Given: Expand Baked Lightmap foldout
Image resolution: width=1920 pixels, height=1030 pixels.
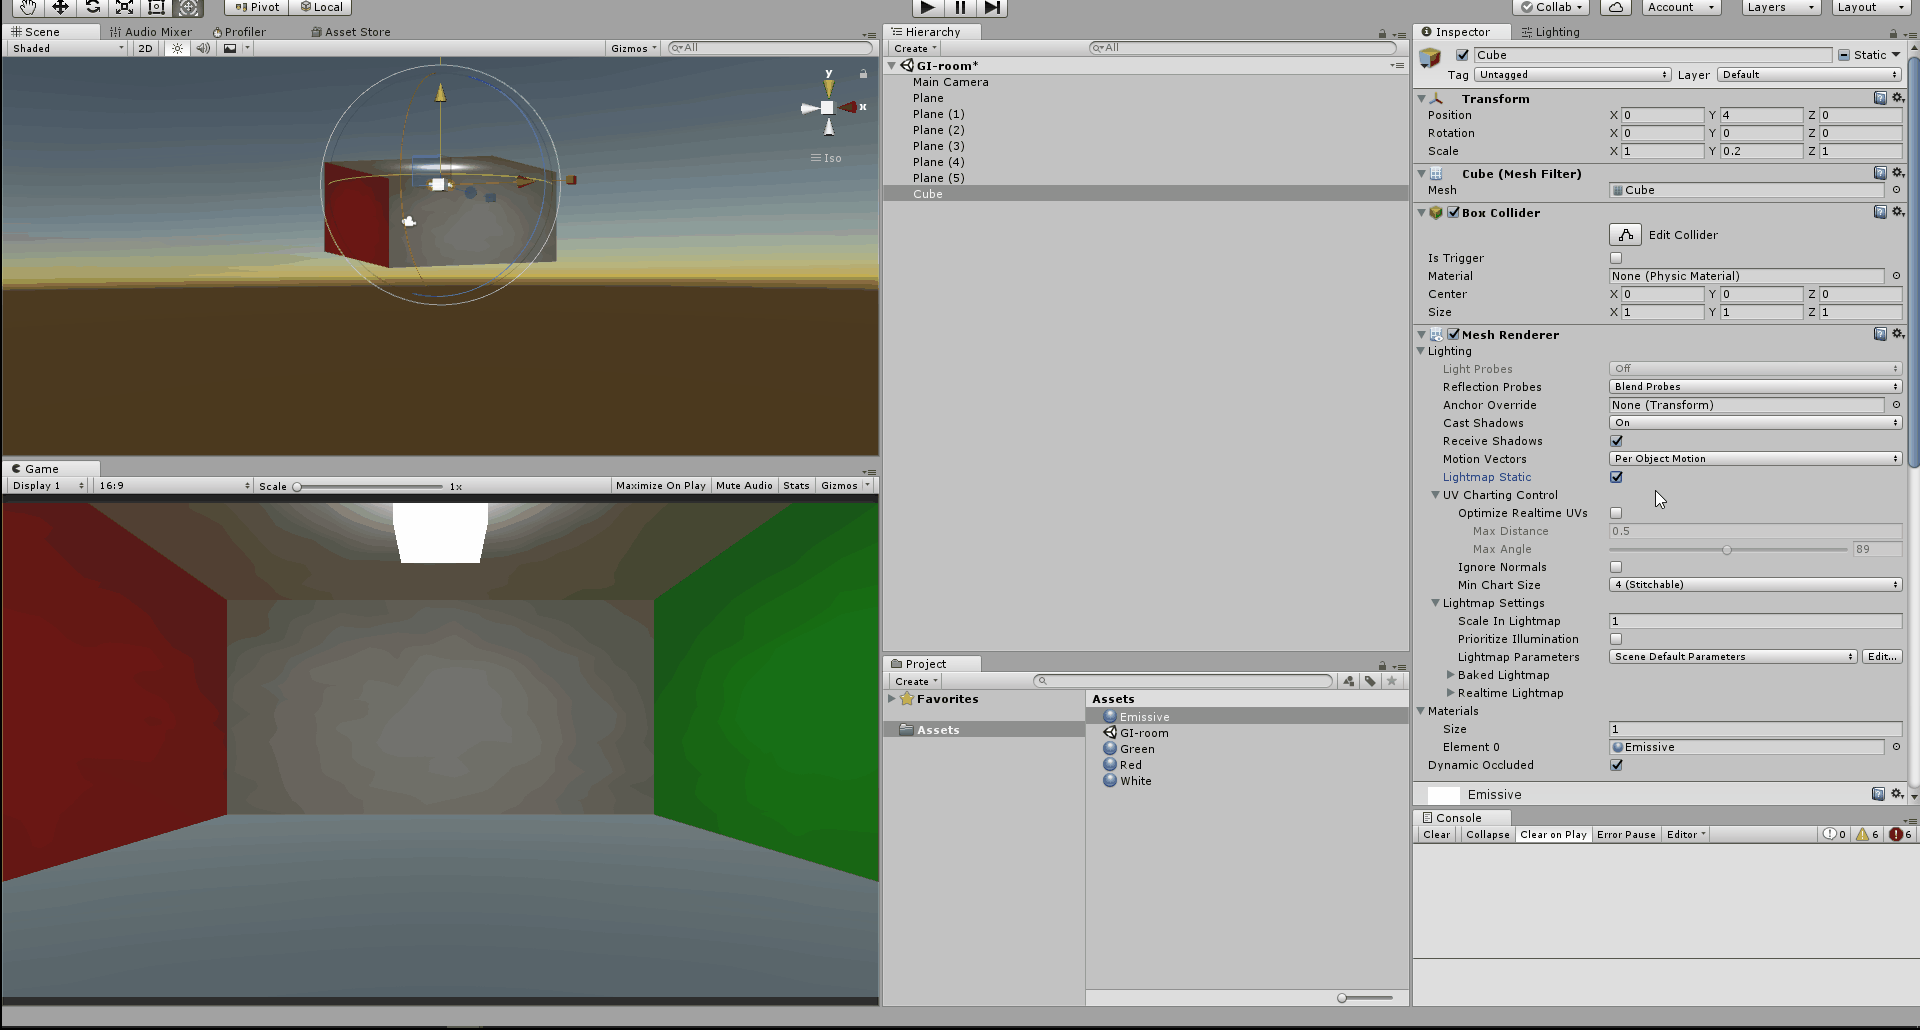Looking at the screenshot, I should (1450, 675).
